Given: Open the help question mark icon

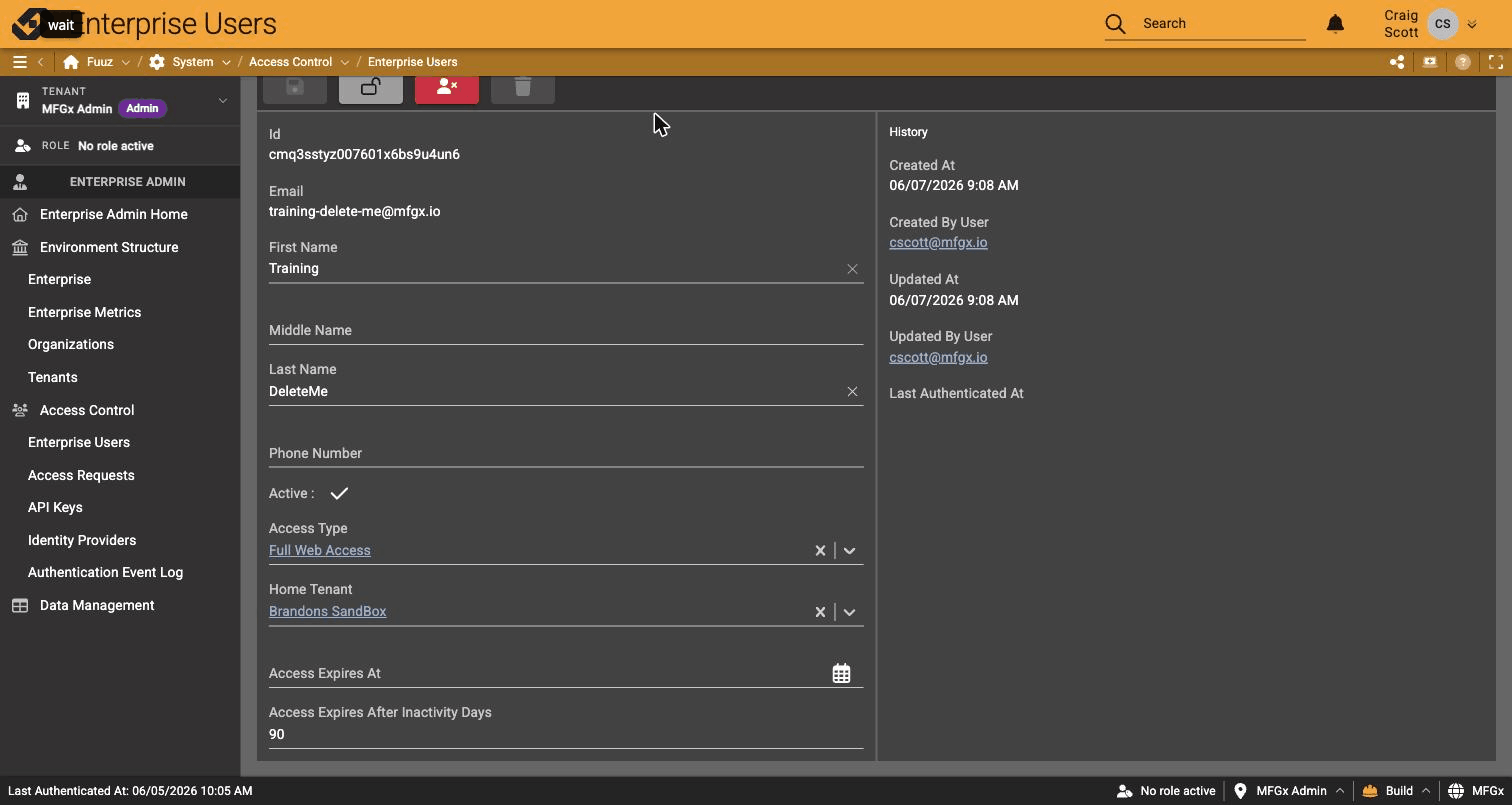Looking at the screenshot, I should pos(1463,62).
